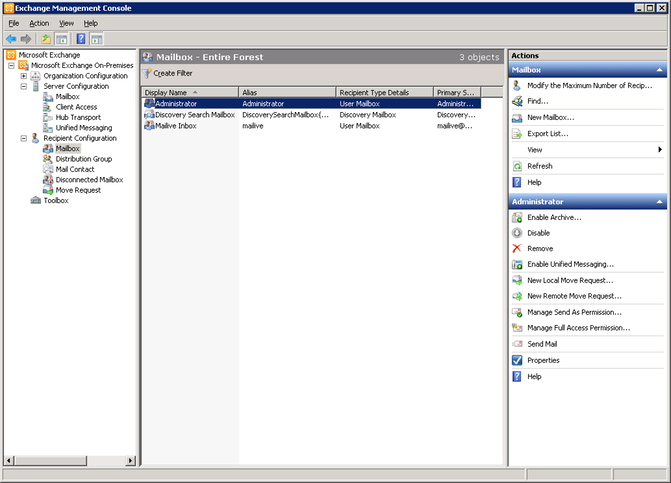Select Client Access under Server Configuration
Screen dimensions: 671x483
coord(76,107)
